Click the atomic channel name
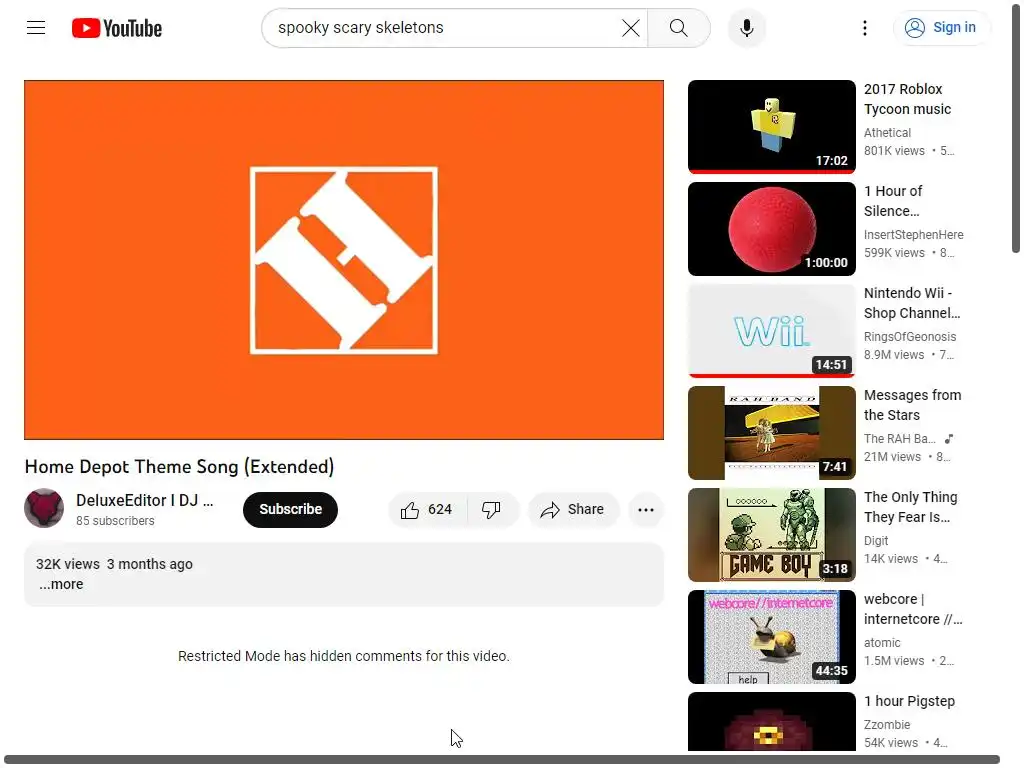This screenshot has height=768, width=1024. coord(882,643)
